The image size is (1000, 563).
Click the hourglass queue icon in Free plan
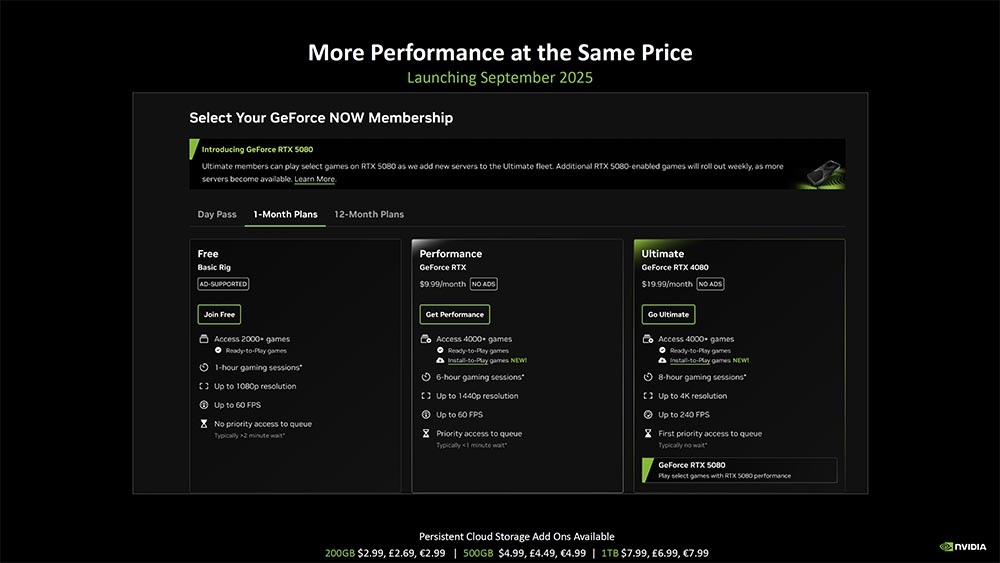(204, 424)
